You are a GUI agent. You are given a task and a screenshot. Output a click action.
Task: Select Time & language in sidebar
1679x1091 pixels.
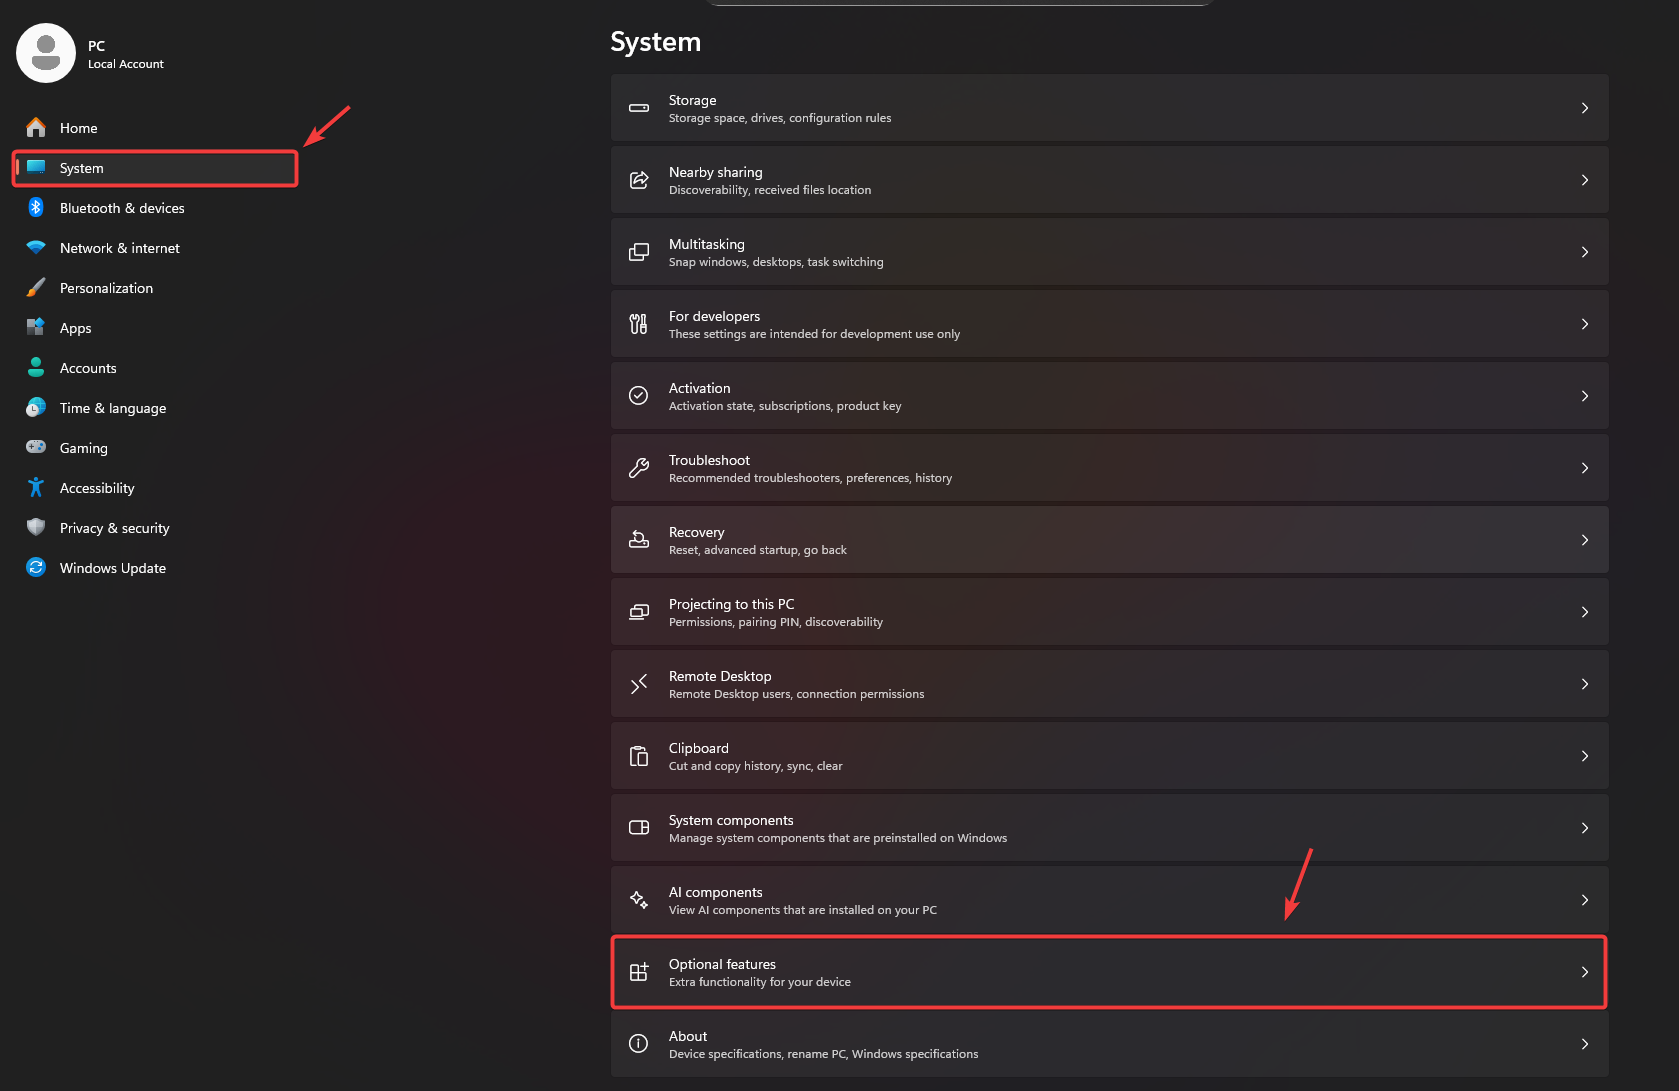pyautogui.click(x=112, y=408)
